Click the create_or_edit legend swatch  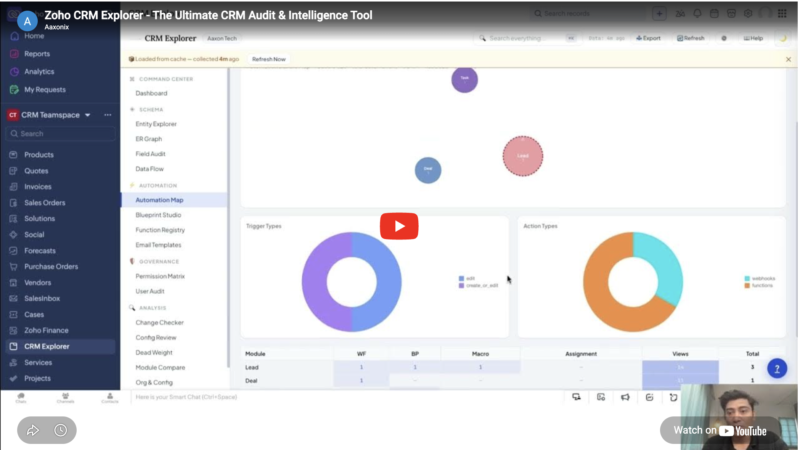pyautogui.click(x=461, y=286)
